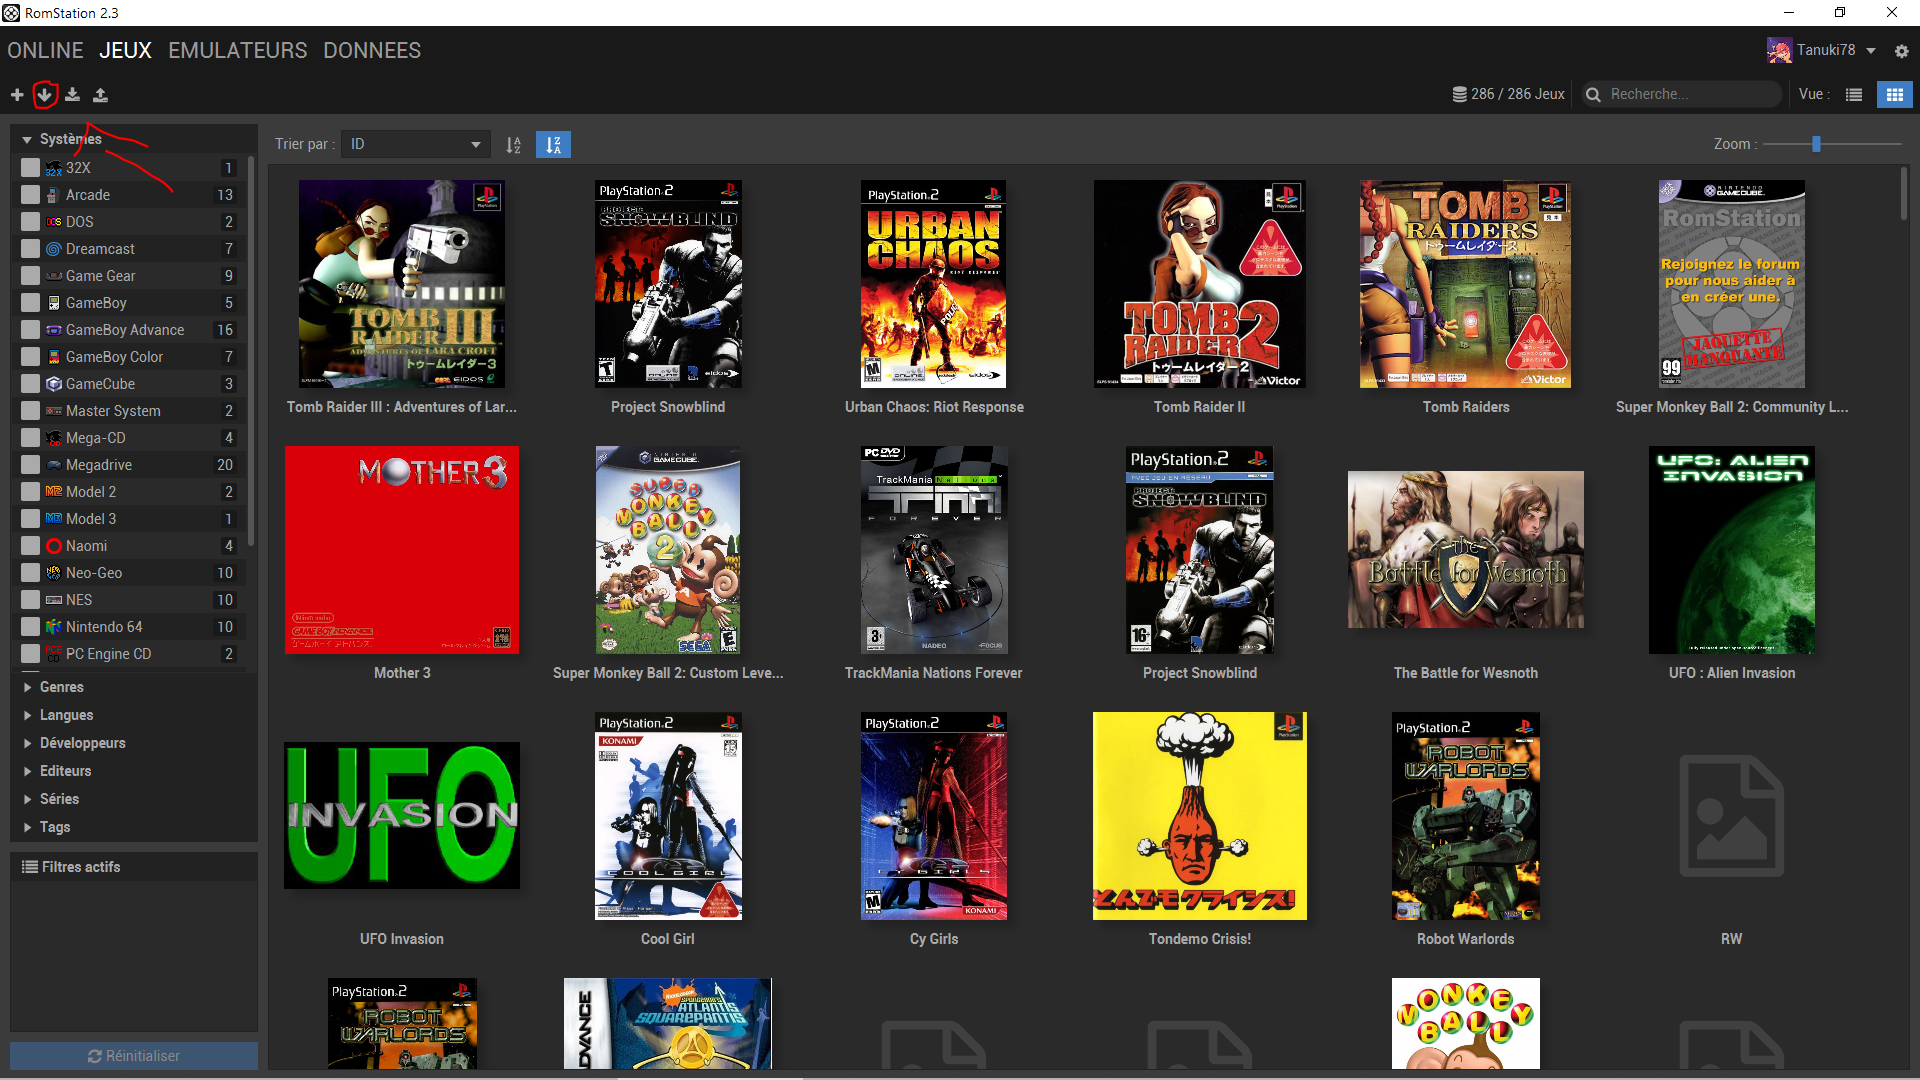Click descending sort order icon

(x=553, y=145)
